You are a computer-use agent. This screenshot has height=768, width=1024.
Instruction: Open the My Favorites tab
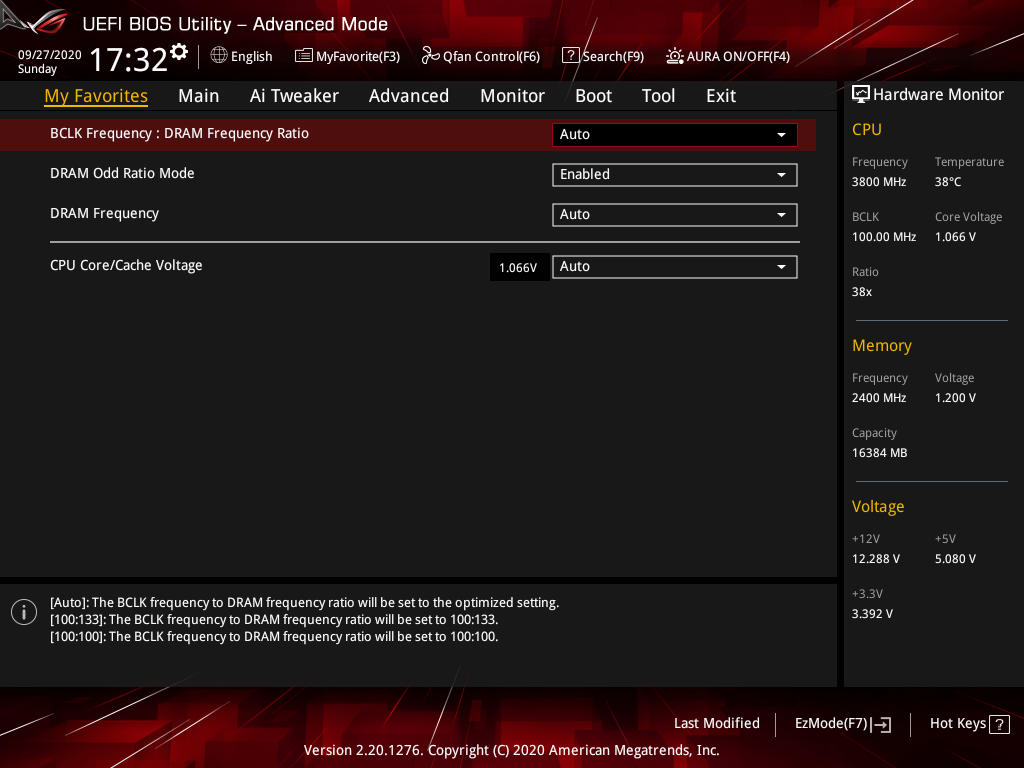click(x=96, y=96)
